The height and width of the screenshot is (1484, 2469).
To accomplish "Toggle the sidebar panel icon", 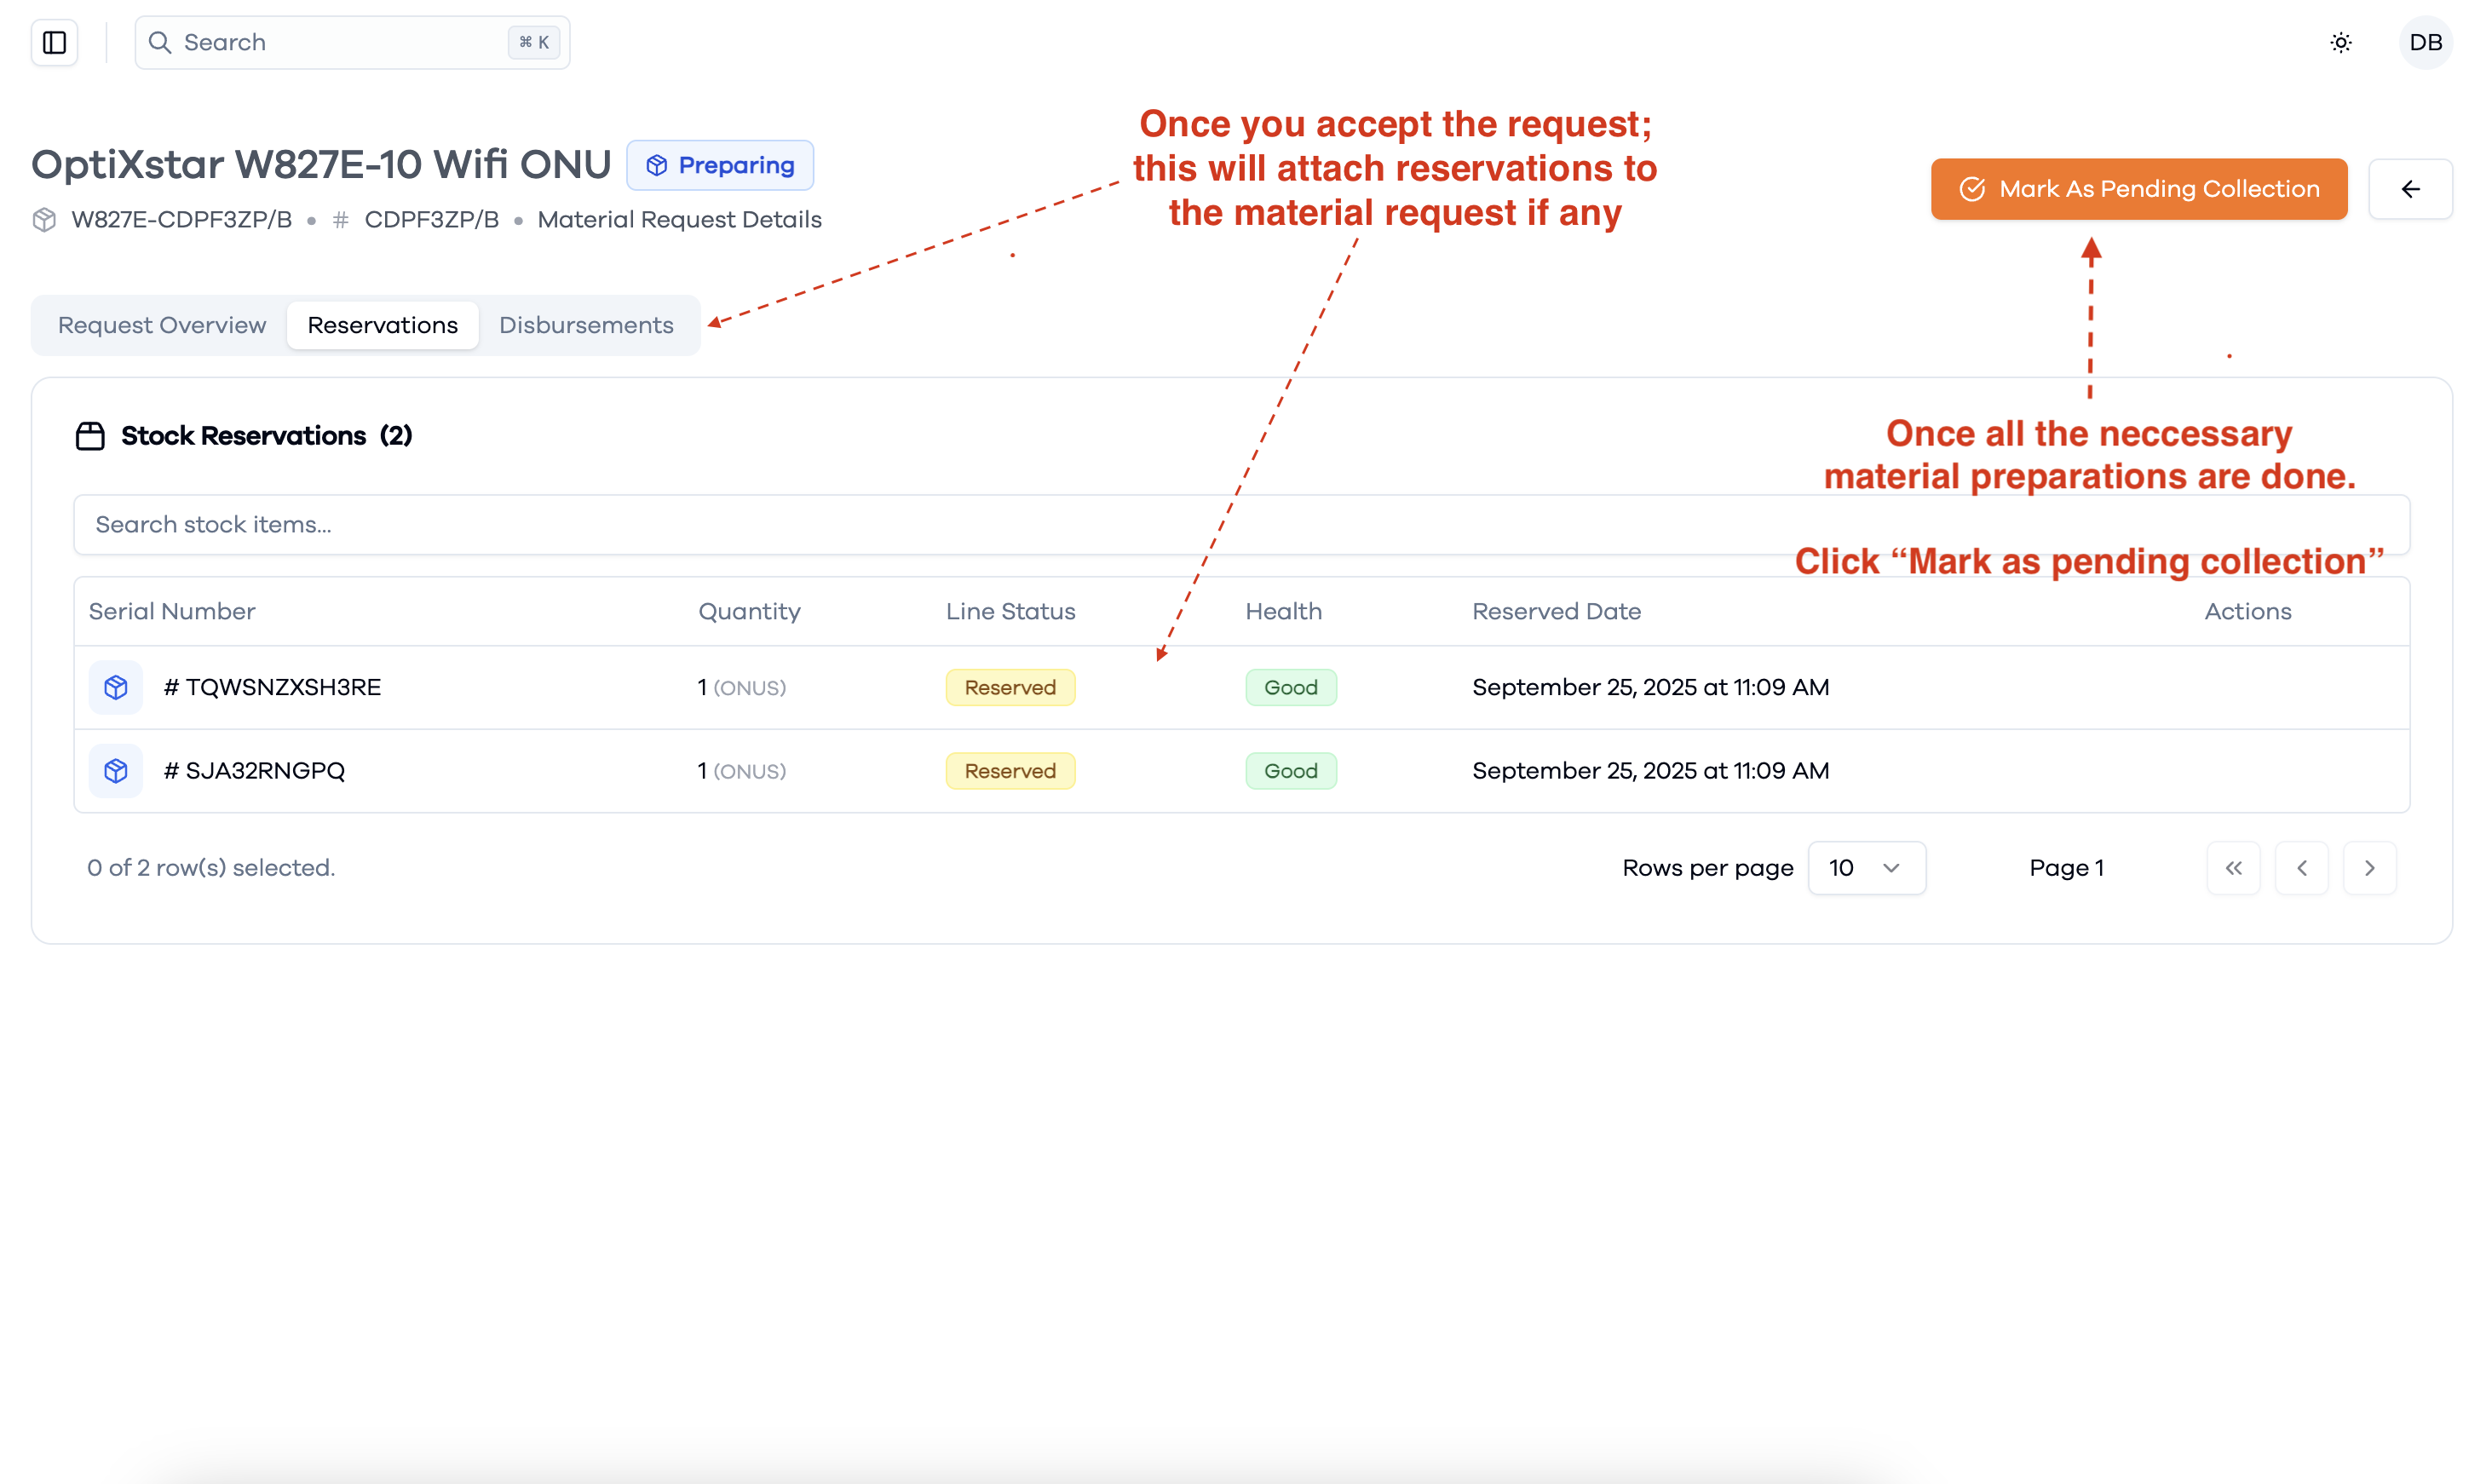I will point(54,42).
